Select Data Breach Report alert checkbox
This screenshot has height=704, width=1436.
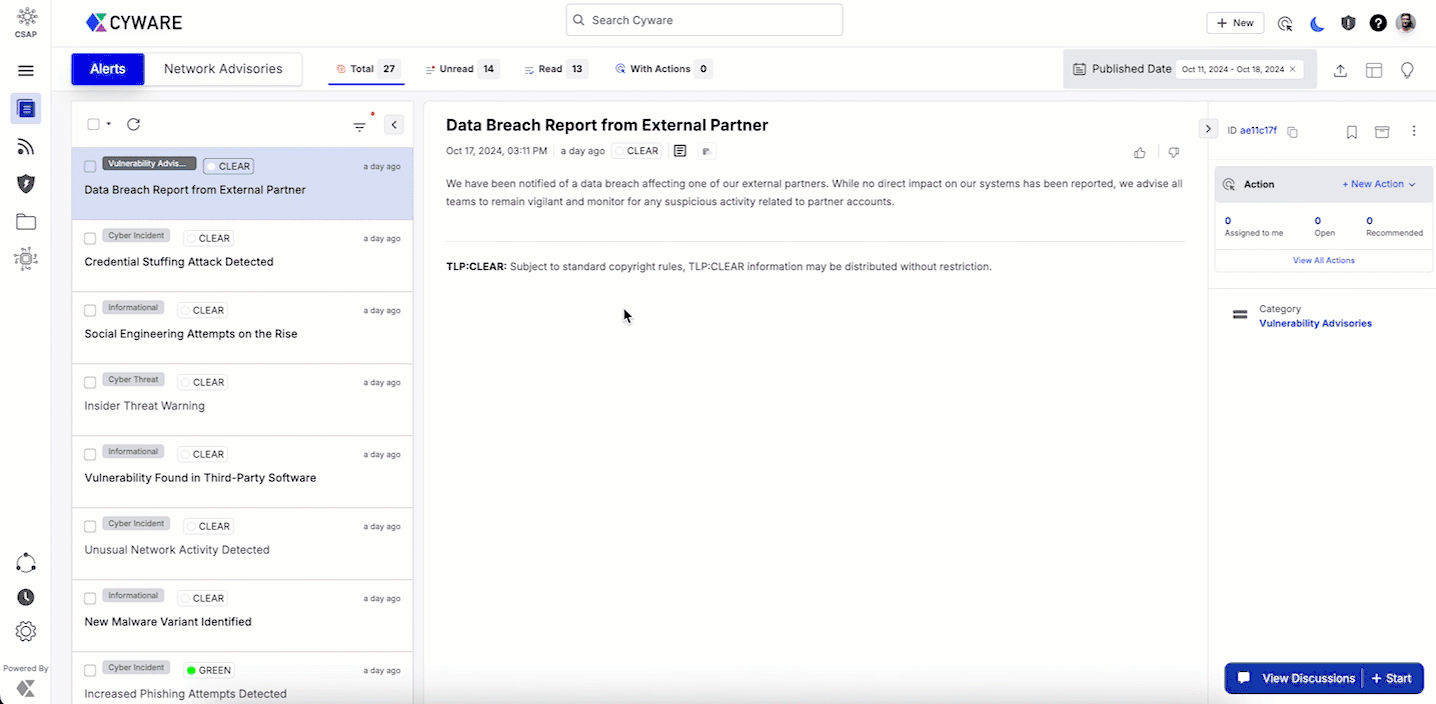(x=90, y=166)
